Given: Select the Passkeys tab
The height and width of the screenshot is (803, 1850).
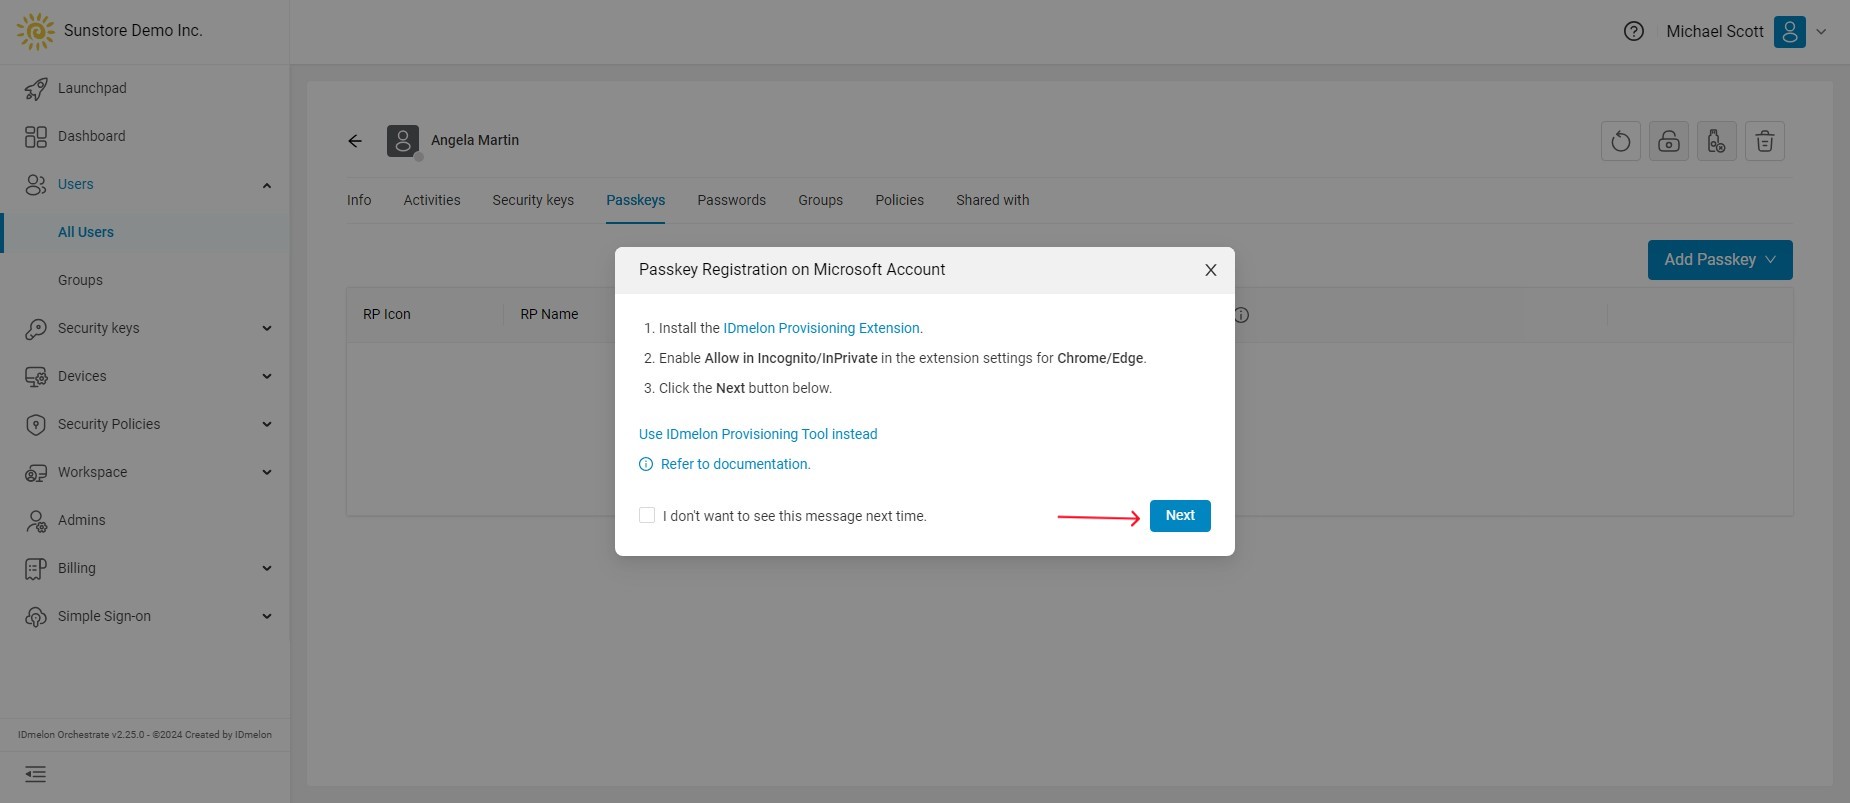Looking at the screenshot, I should click(x=636, y=200).
